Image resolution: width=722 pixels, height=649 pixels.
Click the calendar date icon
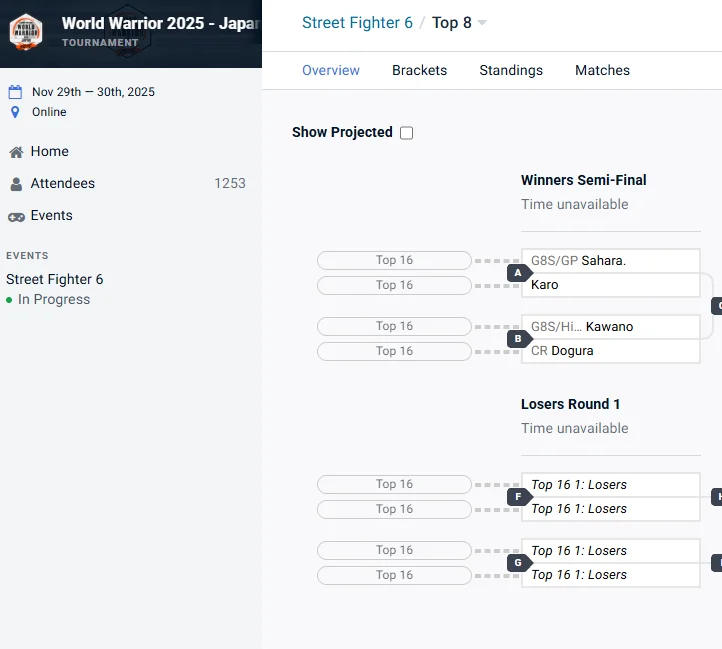click(15, 92)
